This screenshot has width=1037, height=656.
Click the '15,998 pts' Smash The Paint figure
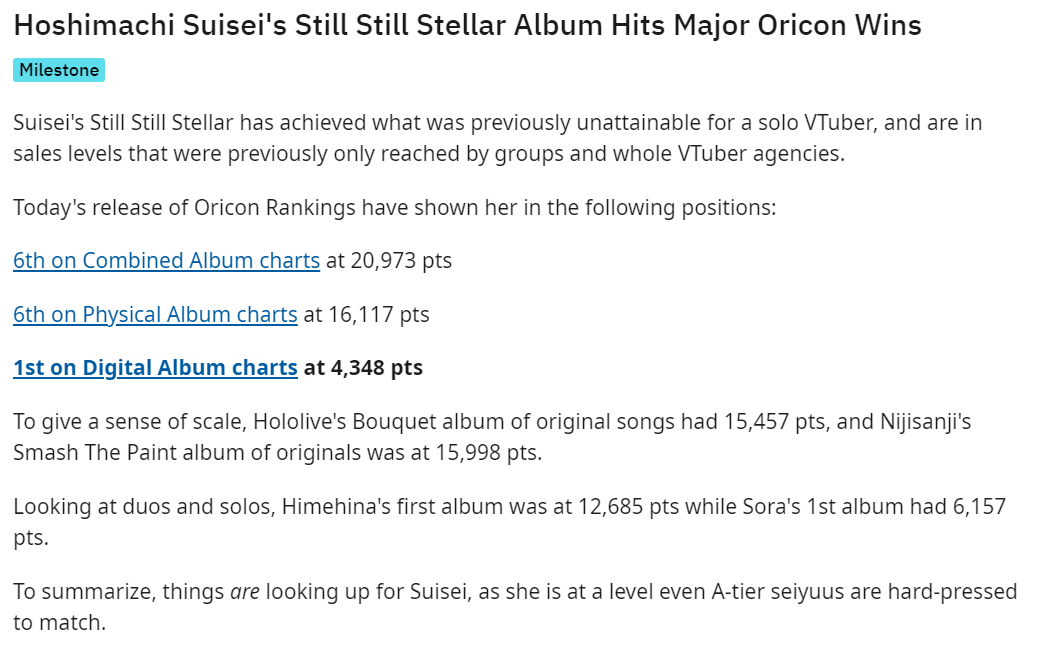[486, 453]
